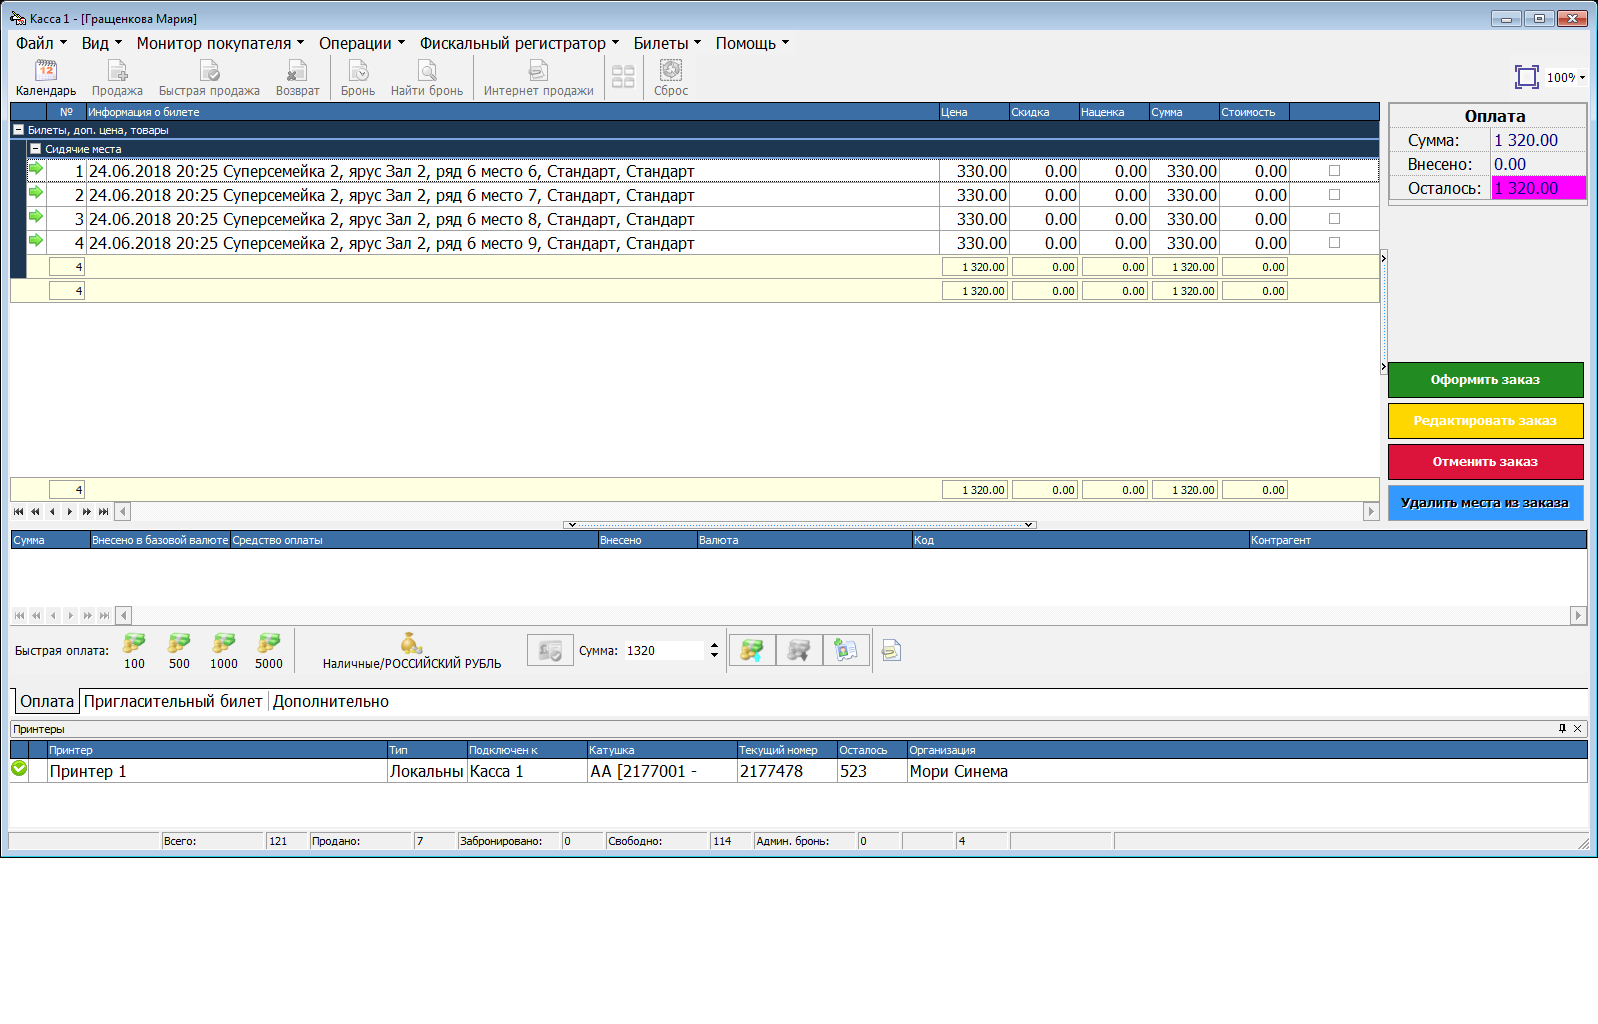The width and height of the screenshot is (1598, 1024).
Task: Click the add payment money icon
Action: click(x=752, y=651)
